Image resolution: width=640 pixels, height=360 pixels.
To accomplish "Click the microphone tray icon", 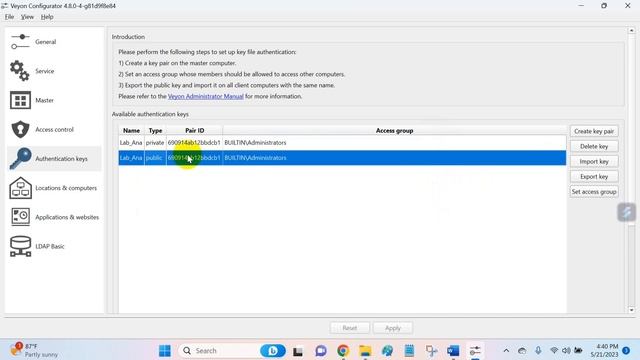I will (x=538, y=351).
